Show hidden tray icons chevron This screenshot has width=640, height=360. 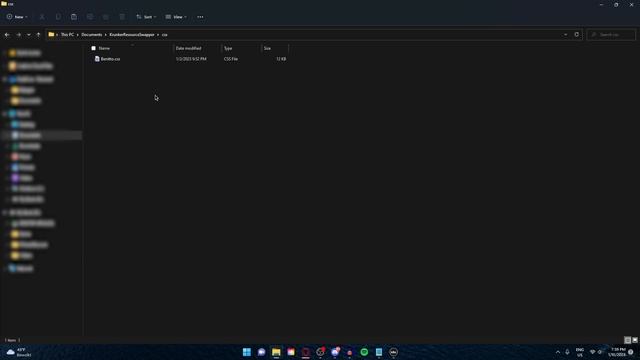click(x=558, y=352)
